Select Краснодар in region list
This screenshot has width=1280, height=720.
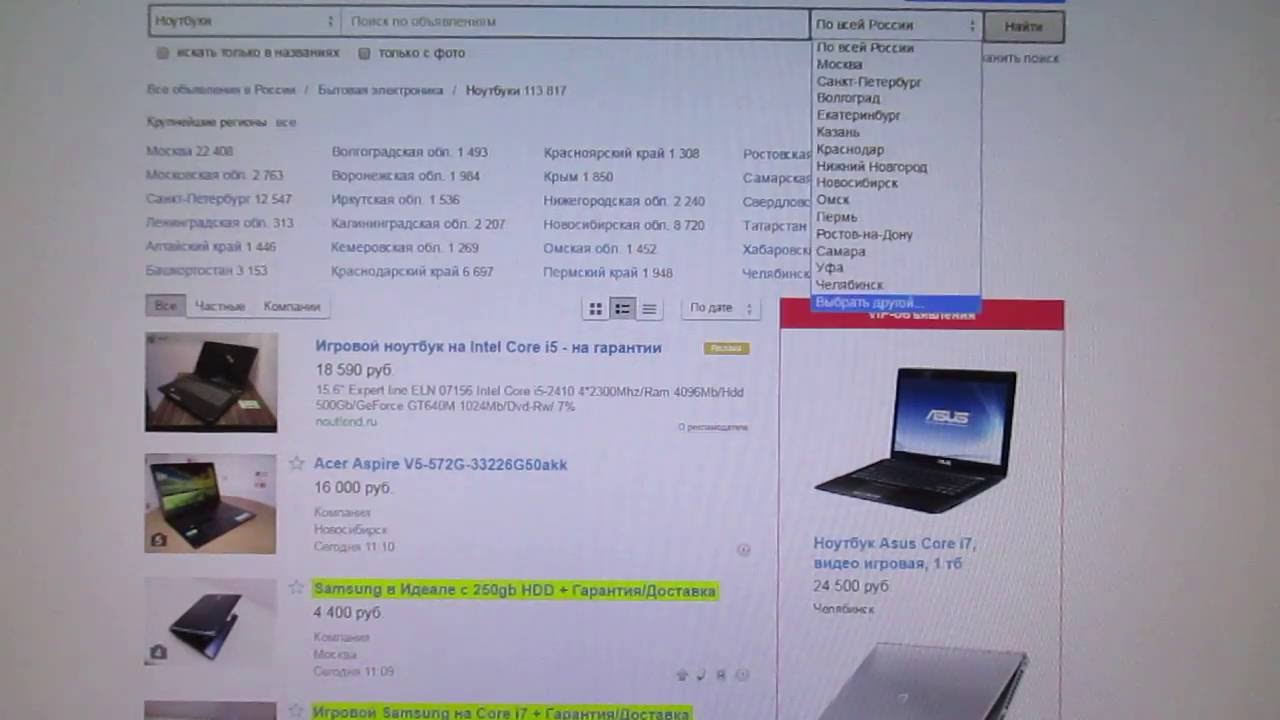point(850,149)
